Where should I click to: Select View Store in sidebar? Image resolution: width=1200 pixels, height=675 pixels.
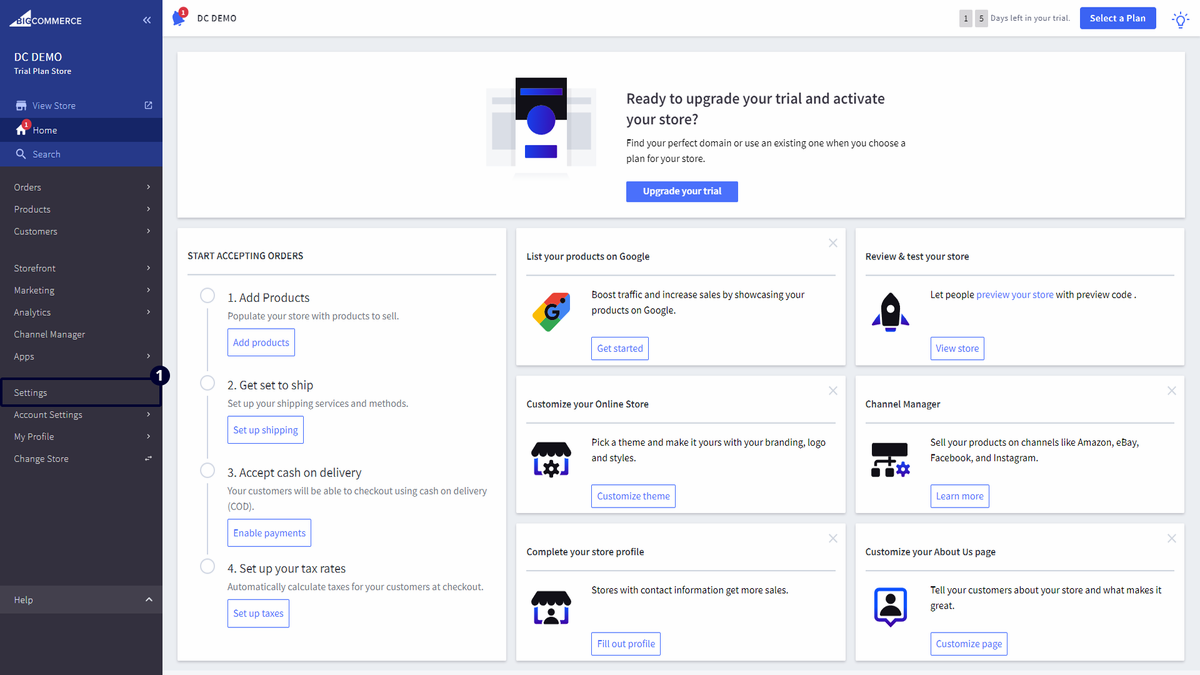point(81,105)
